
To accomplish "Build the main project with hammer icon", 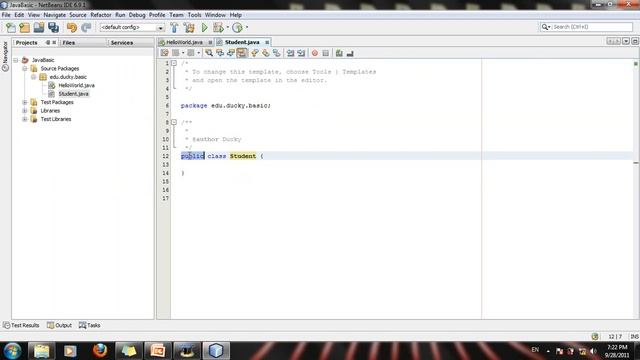I will coord(174,27).
